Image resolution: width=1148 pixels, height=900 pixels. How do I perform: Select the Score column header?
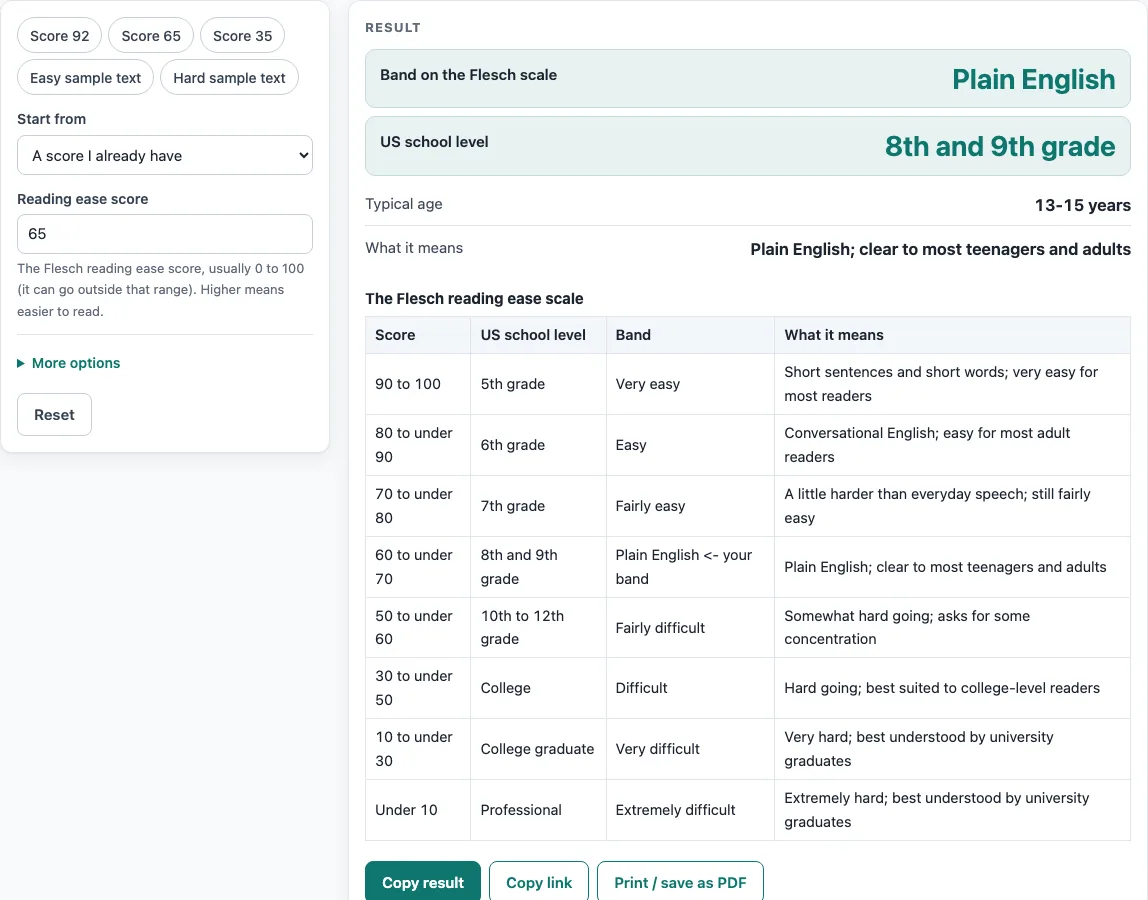[x=417, y=335]
